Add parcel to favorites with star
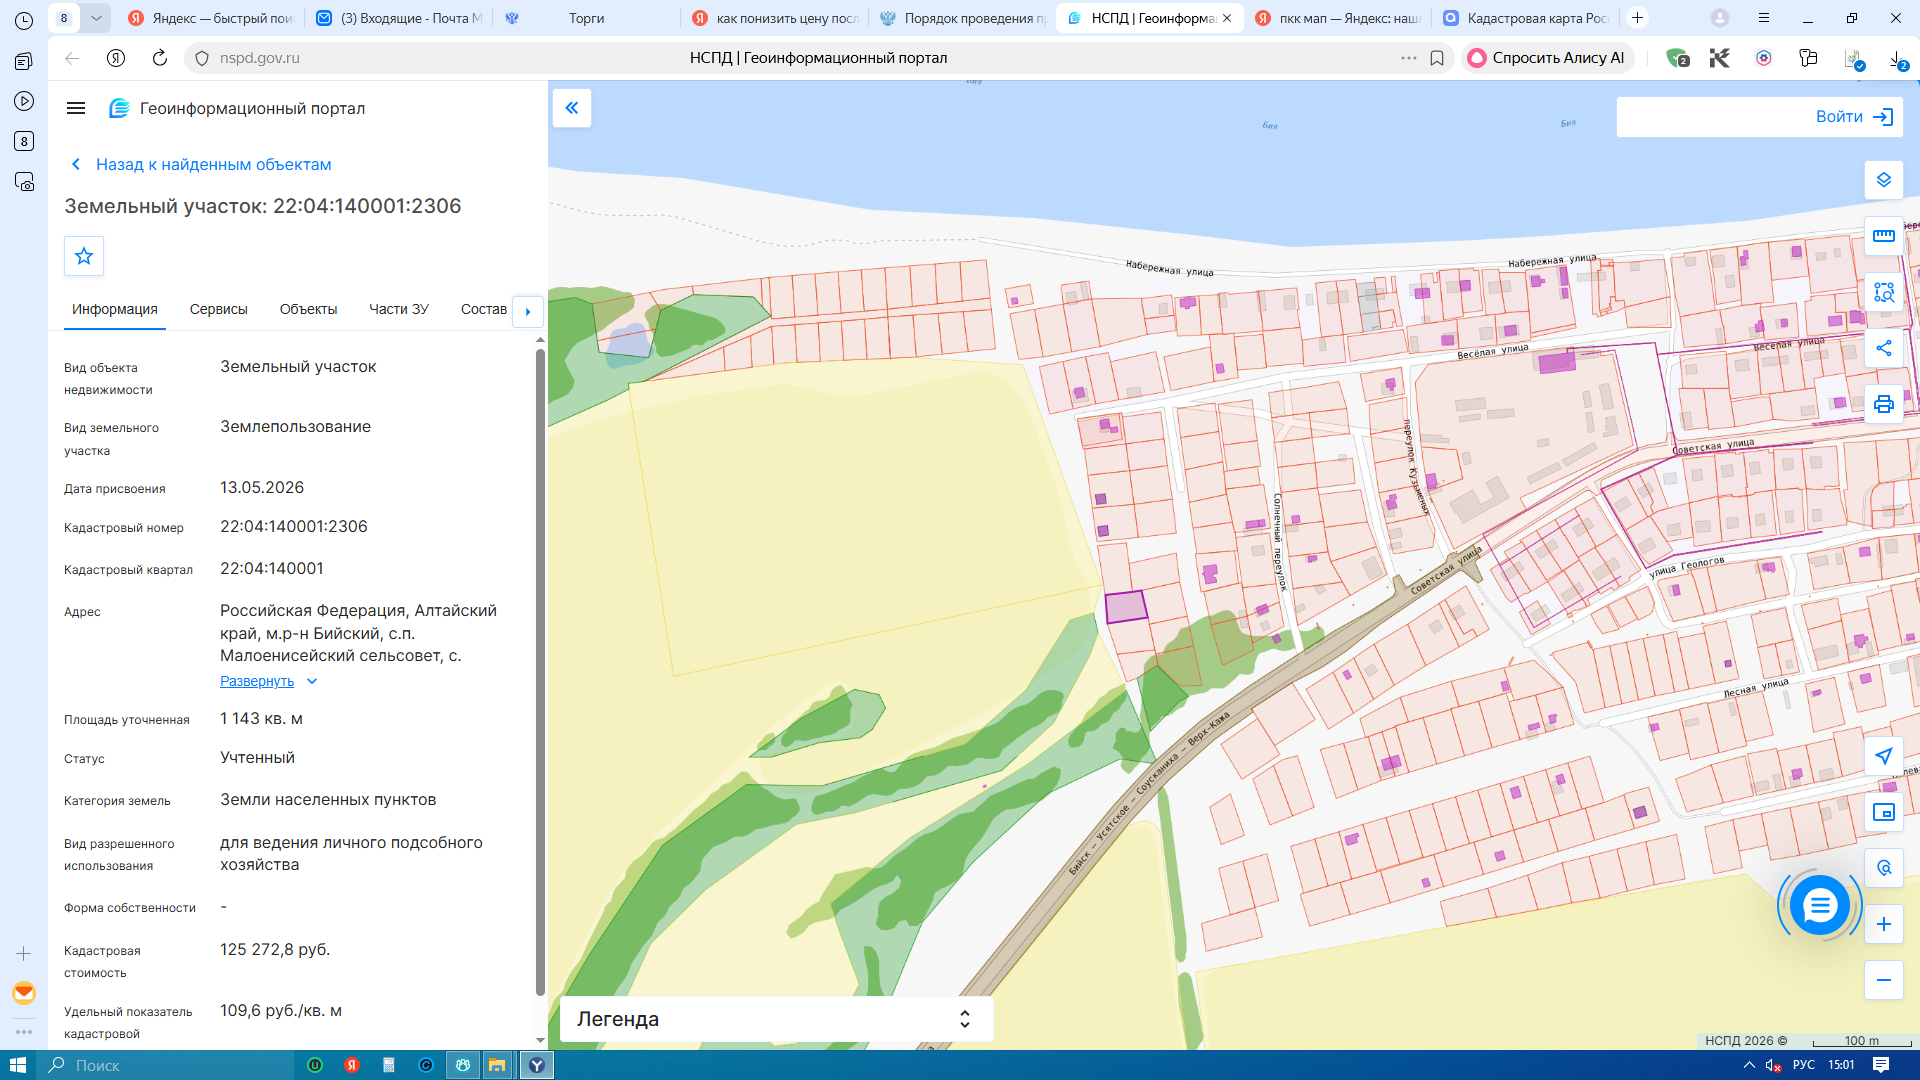This screenshot has height=1080, width=1920. click(84, 256)
